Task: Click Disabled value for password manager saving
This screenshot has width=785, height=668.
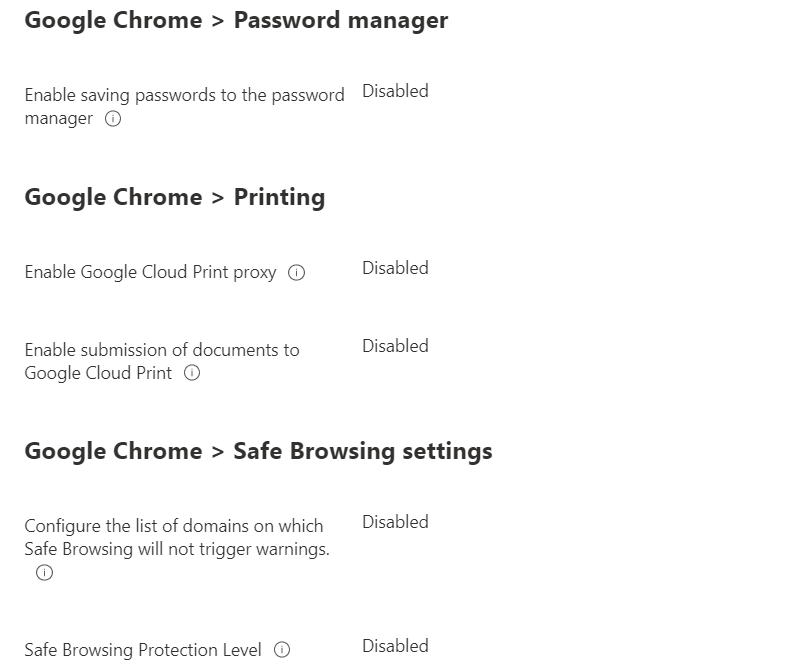Action: tap(396, 91)
